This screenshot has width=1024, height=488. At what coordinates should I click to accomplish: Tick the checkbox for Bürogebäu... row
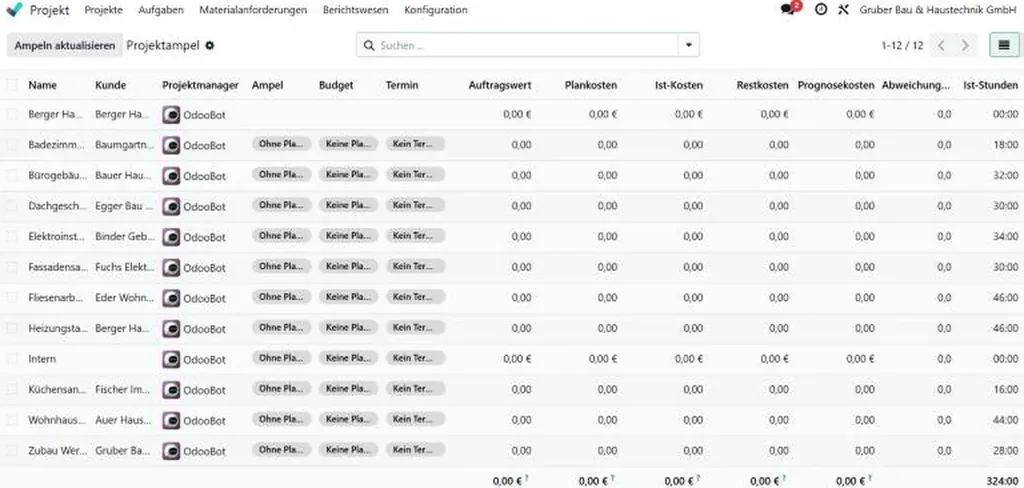[x=12, y=176]
